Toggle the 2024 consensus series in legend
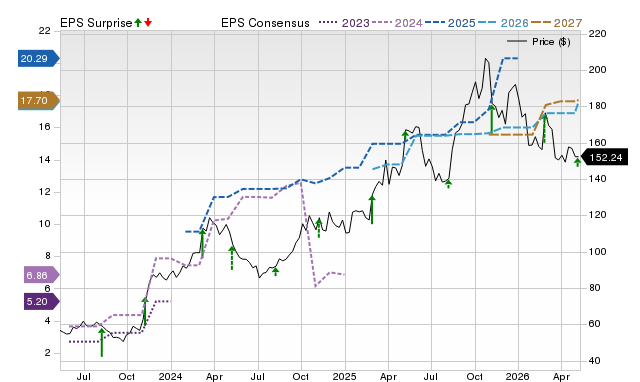This screenshot has width=640, height=382. tap(398, 23)
